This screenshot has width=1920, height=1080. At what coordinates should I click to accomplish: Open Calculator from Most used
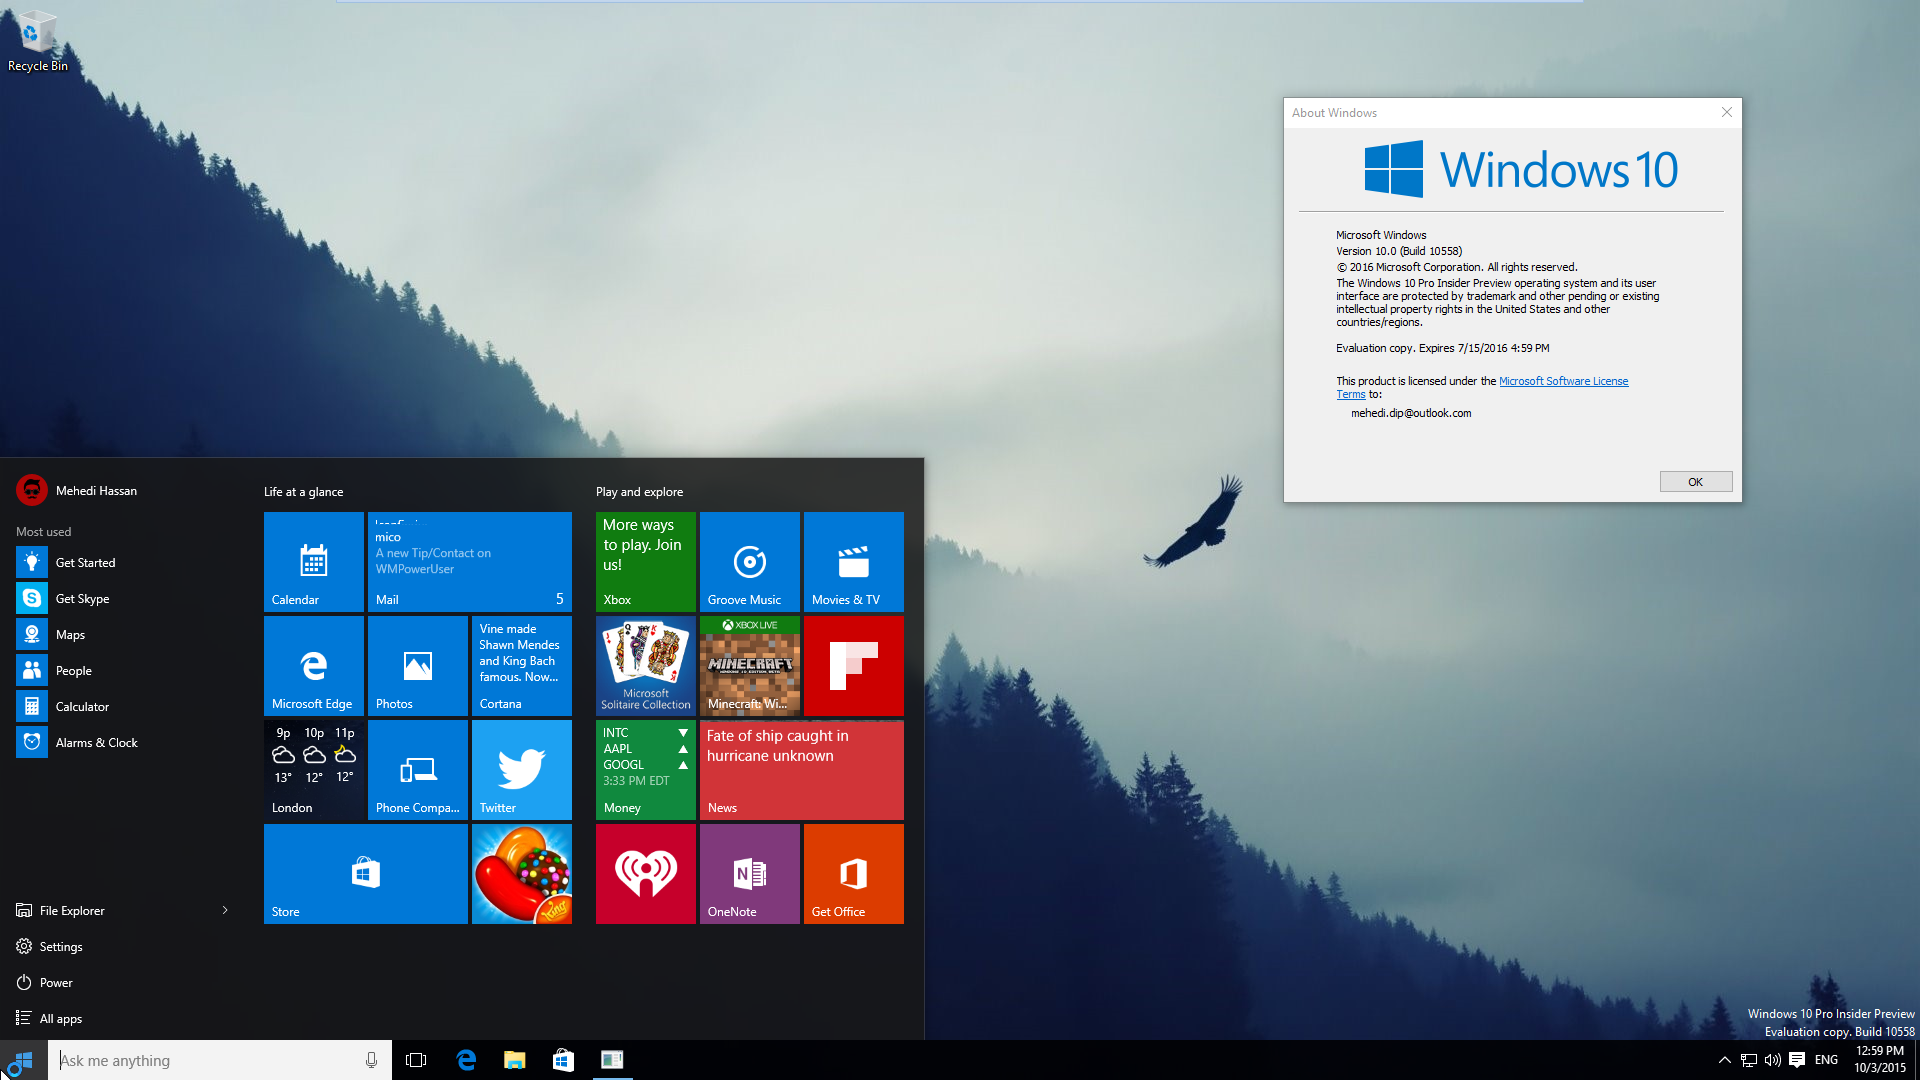[x=124, y=706]
